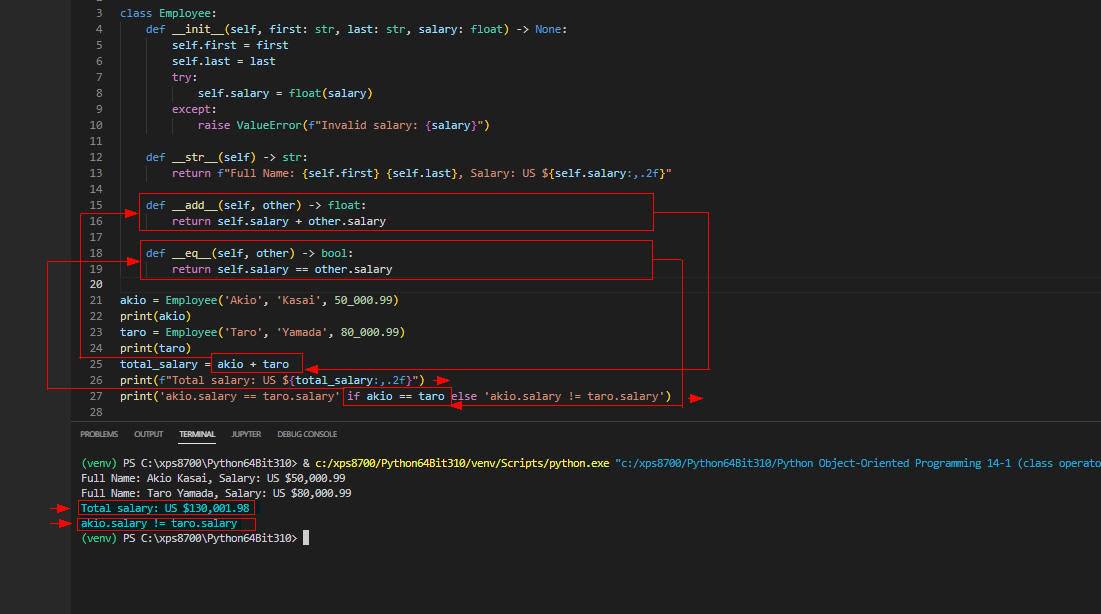Click line number 18 in the gutter
This screenshot has height=614, width=1101.
click(96, 253)
